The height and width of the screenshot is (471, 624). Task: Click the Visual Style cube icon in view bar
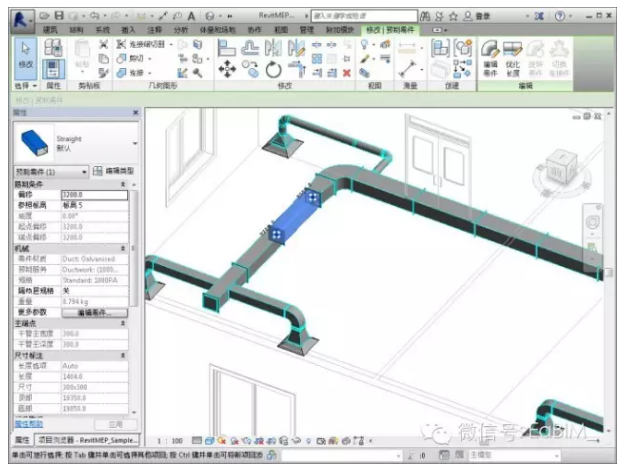(x=209, y=441)
